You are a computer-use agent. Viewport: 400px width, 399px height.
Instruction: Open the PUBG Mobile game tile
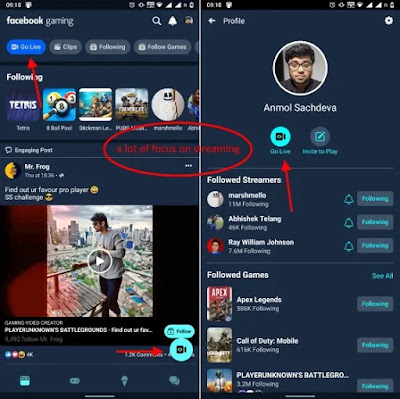(x=132, y=105)
